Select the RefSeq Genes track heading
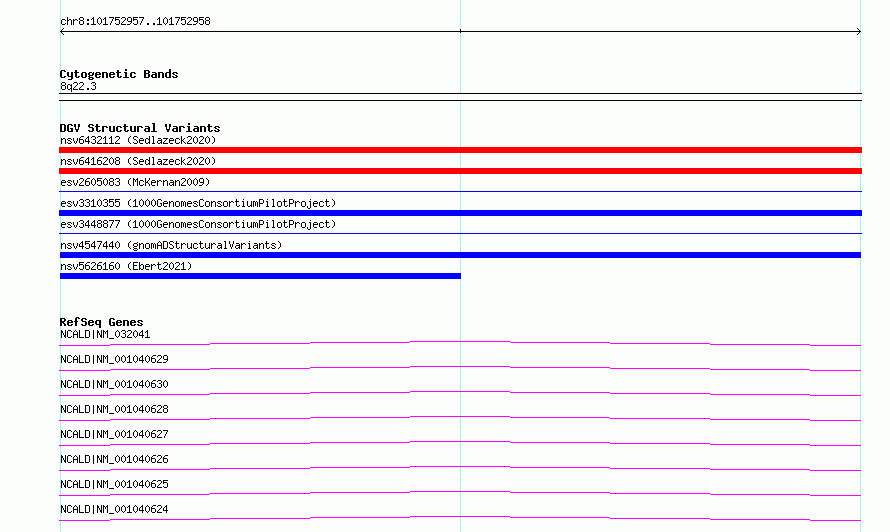Viewport: 890px width, 532px height. 101,322
